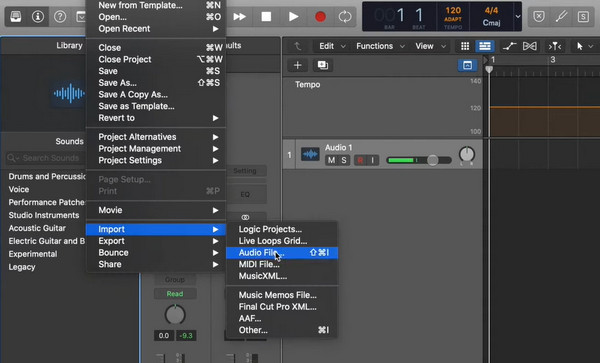Click the Setting button on channel strip
This screenshot has height=363, width=600.
245,171
